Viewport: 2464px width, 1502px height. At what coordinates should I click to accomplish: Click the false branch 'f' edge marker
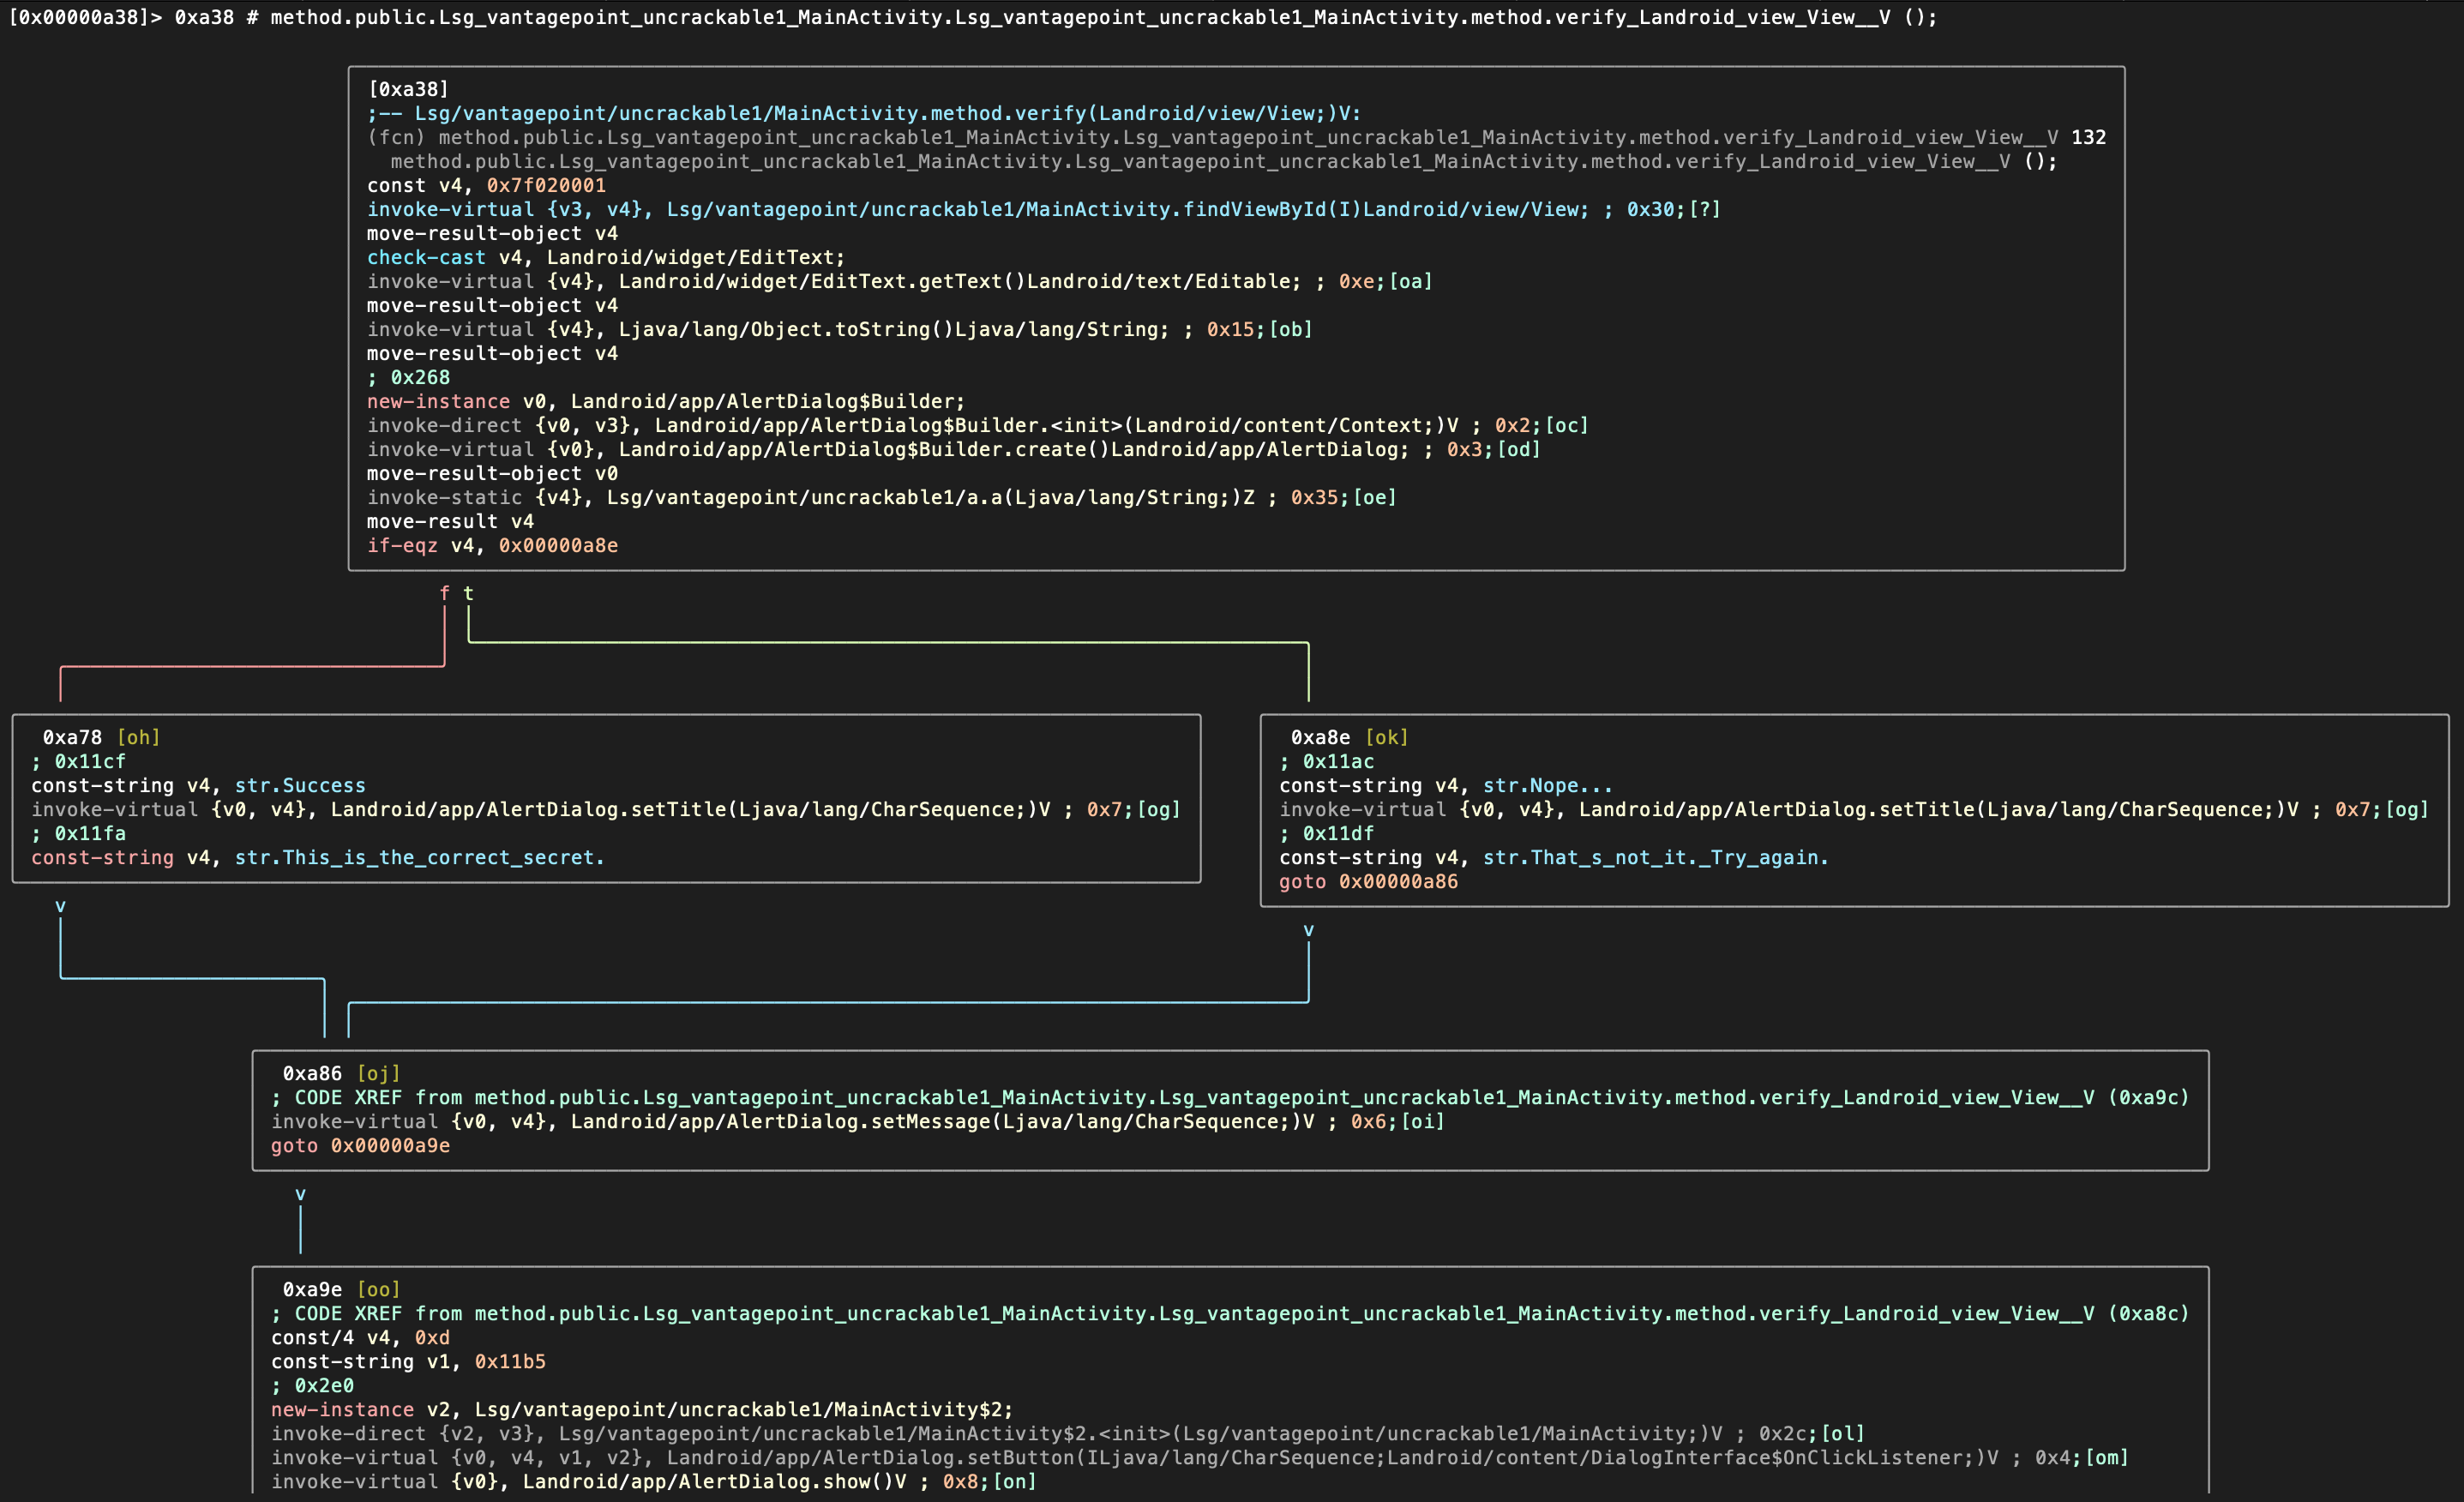444,593
